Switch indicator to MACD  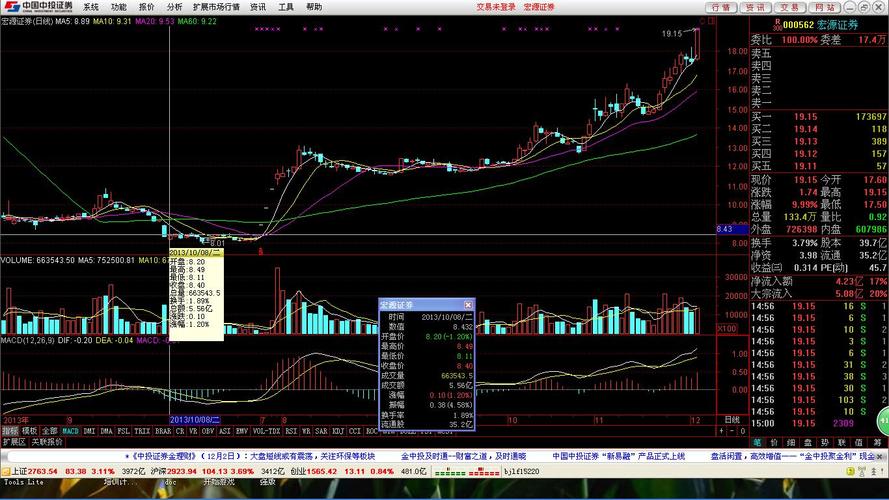(70, 431)
